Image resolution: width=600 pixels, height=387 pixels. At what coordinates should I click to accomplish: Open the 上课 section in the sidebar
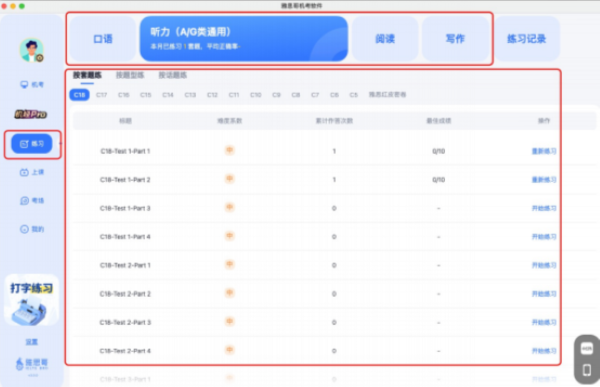pos(32,172)
